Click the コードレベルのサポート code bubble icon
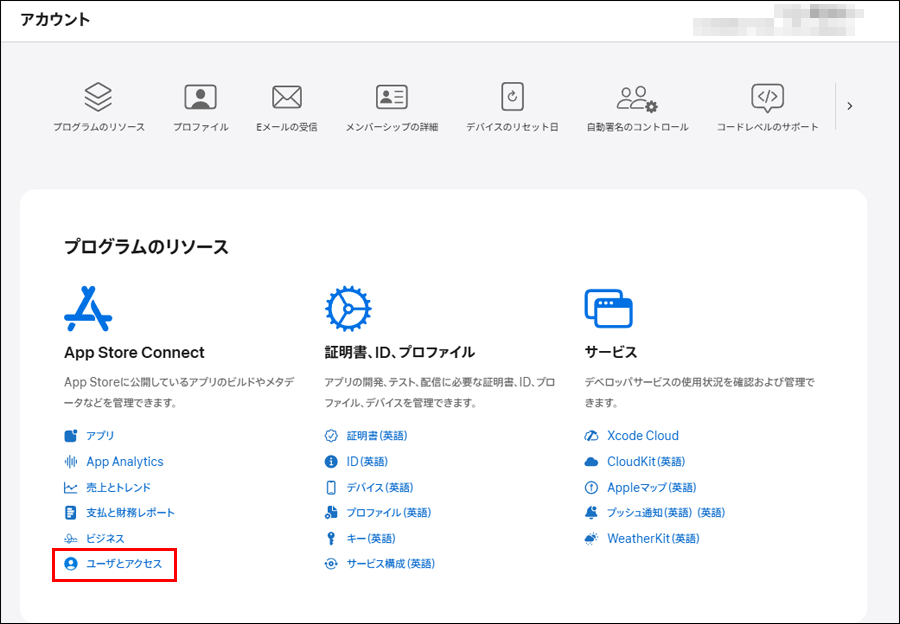 tap(767, 98)
